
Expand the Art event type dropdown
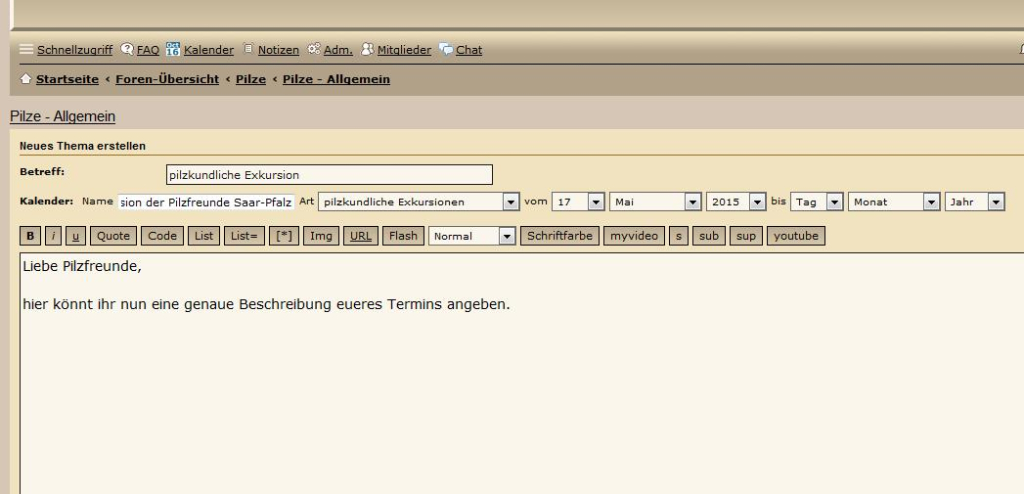point(510,202)
